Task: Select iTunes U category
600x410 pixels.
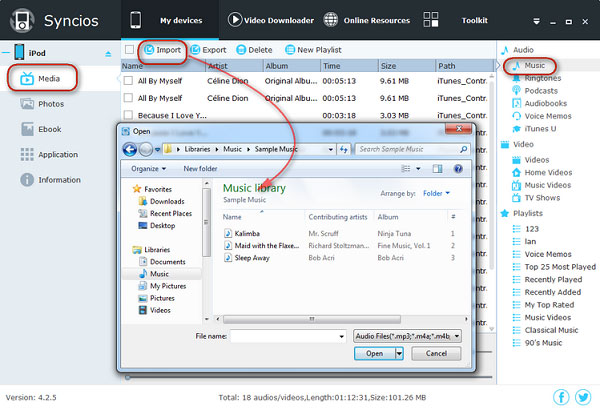Action: tap(534, 129)
